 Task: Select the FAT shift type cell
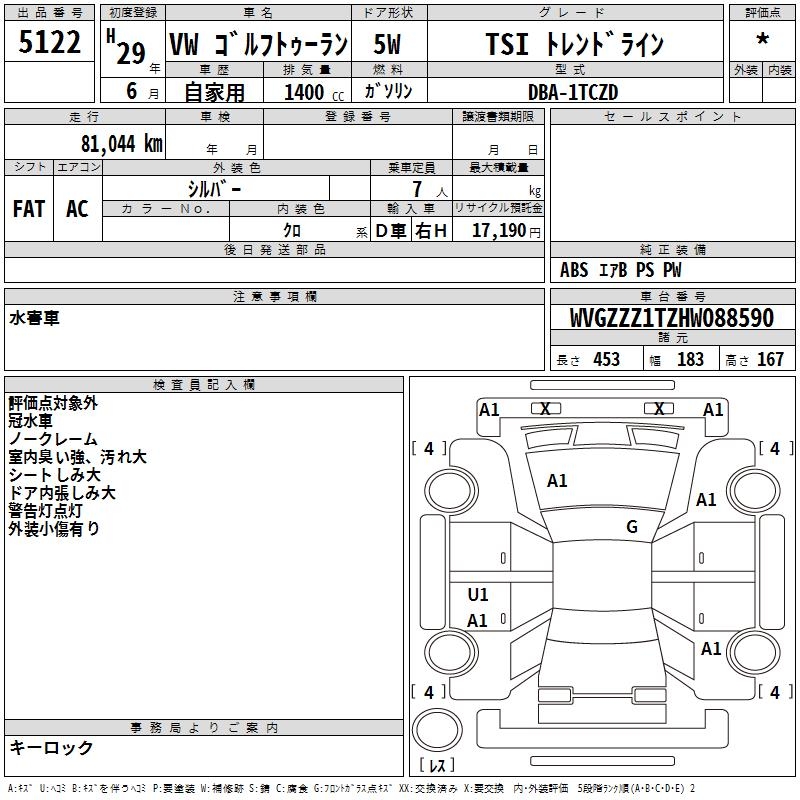coord(29,209)
